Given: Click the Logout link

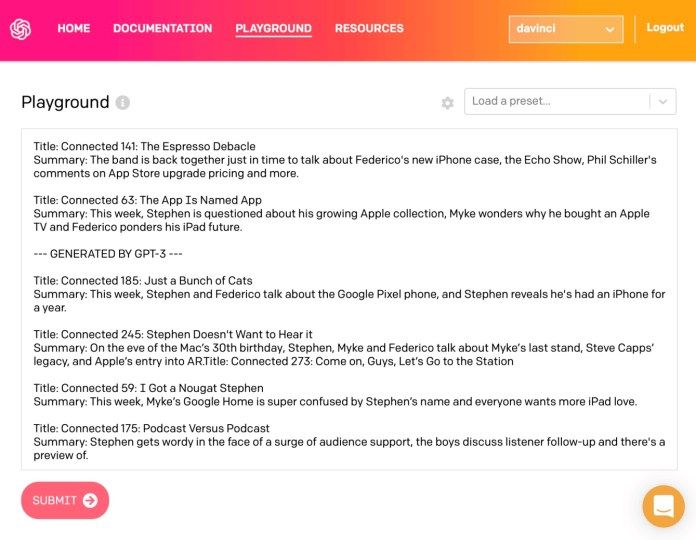Looking at the screenshot, I should (665, 28).
